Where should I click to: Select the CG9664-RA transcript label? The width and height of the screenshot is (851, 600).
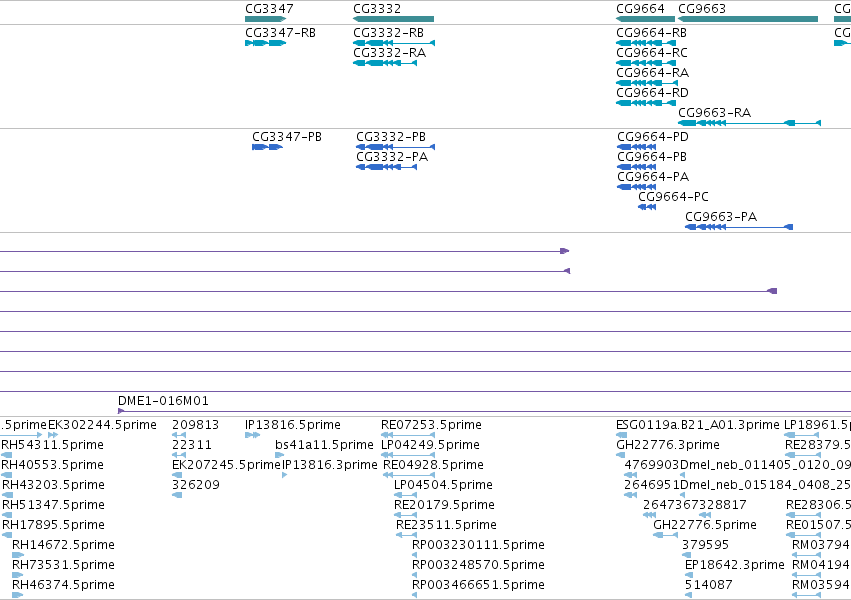(x=652, y=73)
